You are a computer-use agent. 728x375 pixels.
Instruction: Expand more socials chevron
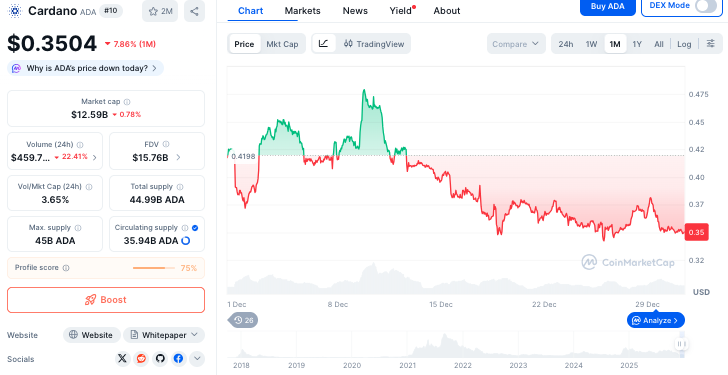pos(197,358)
